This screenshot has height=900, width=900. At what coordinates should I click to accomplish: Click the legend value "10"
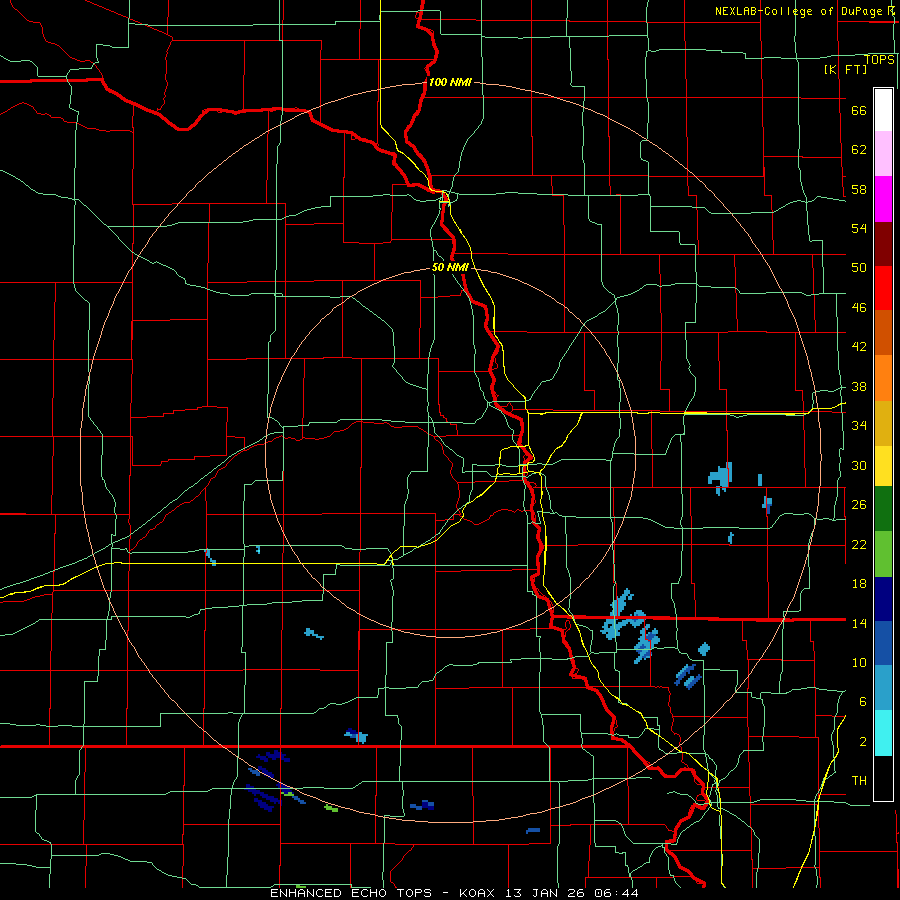pyautogui.click(x=859, y=663)
